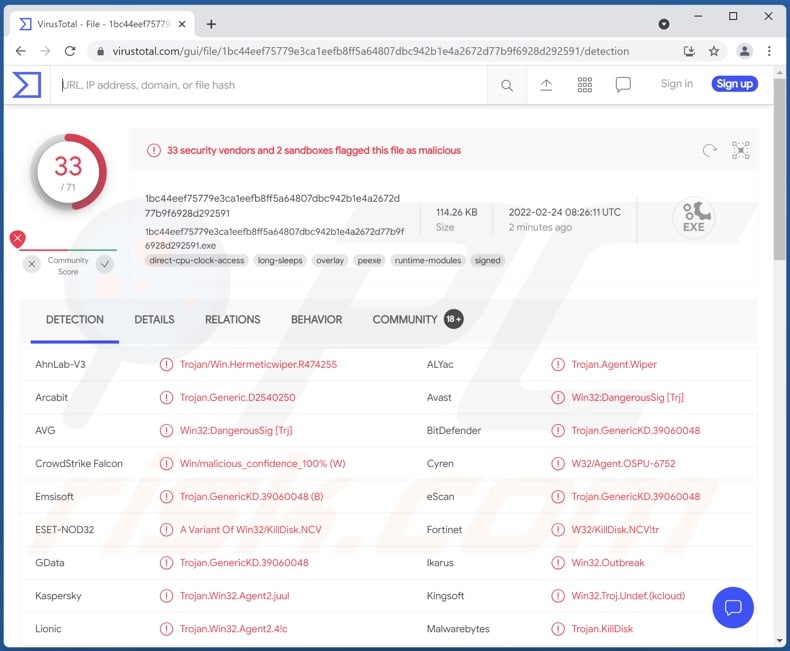Viewport: 790px width, 651px height.
Task: Close the VirusTotal browser tab
Action: [182, 24]
